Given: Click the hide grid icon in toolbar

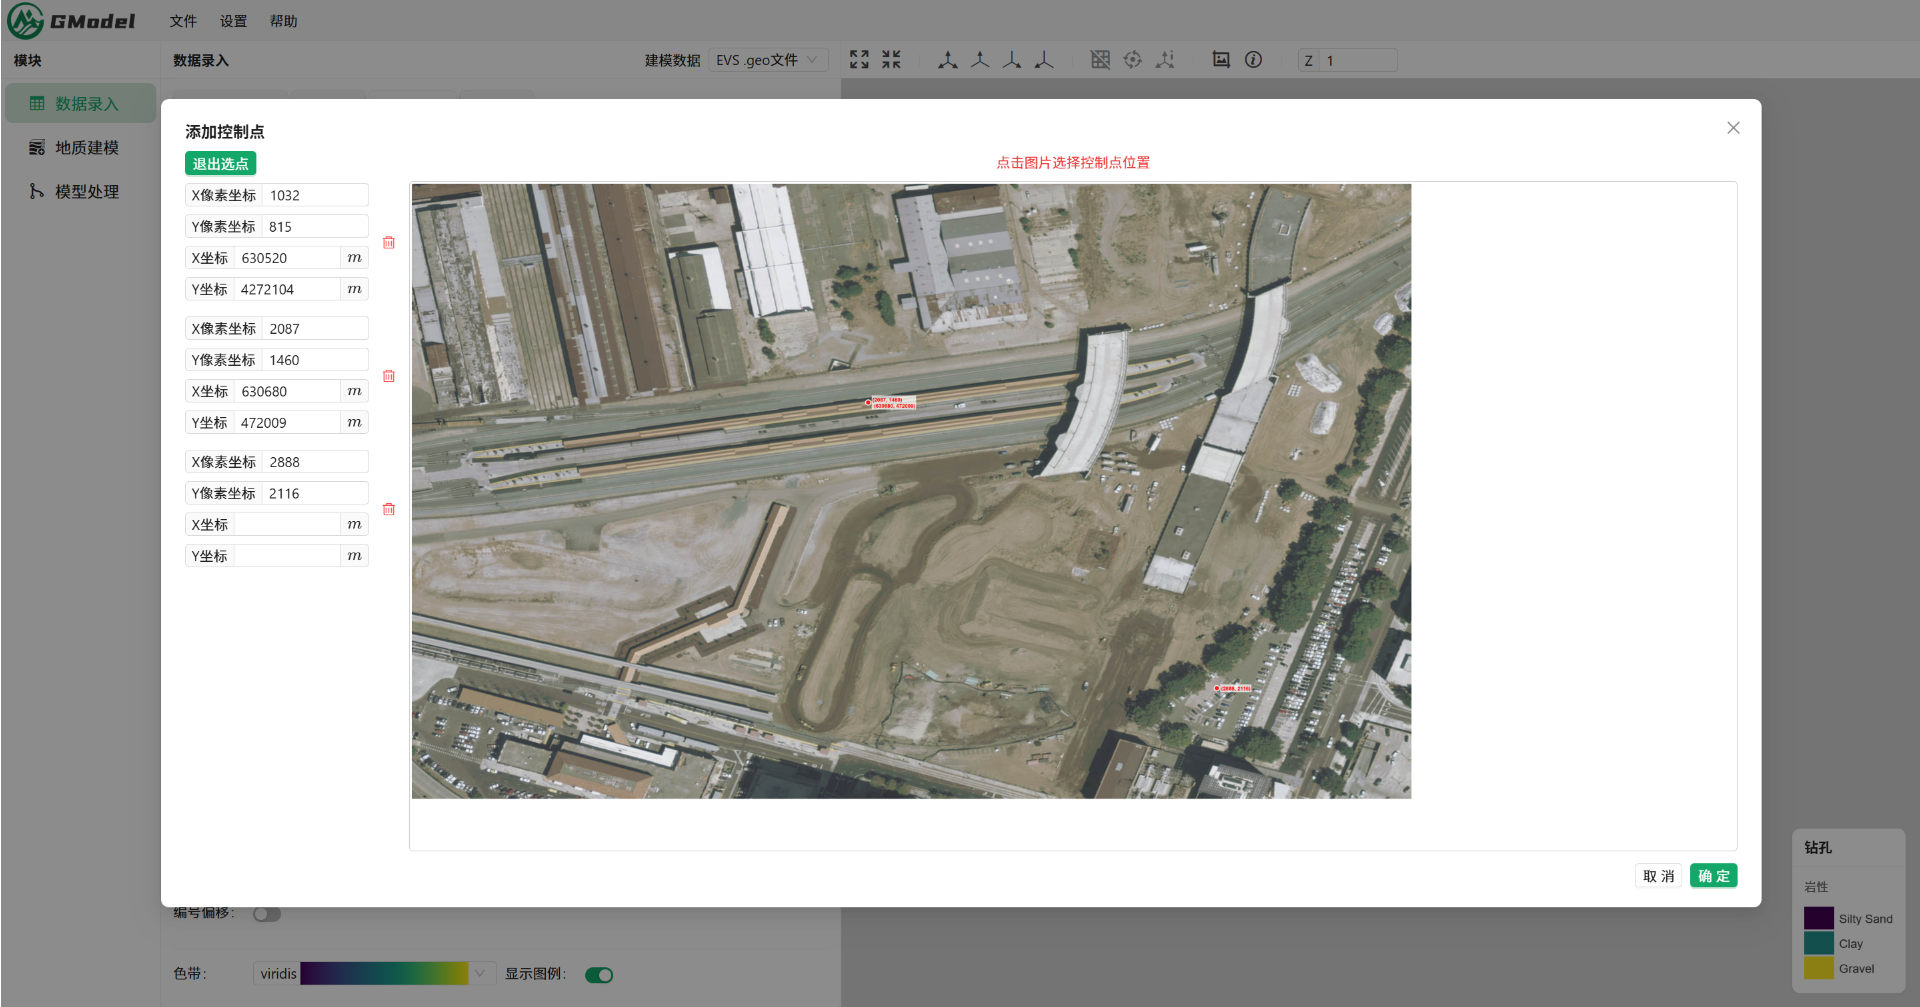Looking at the screenshot, I should pyautogui.click(x=1100, y=60).
